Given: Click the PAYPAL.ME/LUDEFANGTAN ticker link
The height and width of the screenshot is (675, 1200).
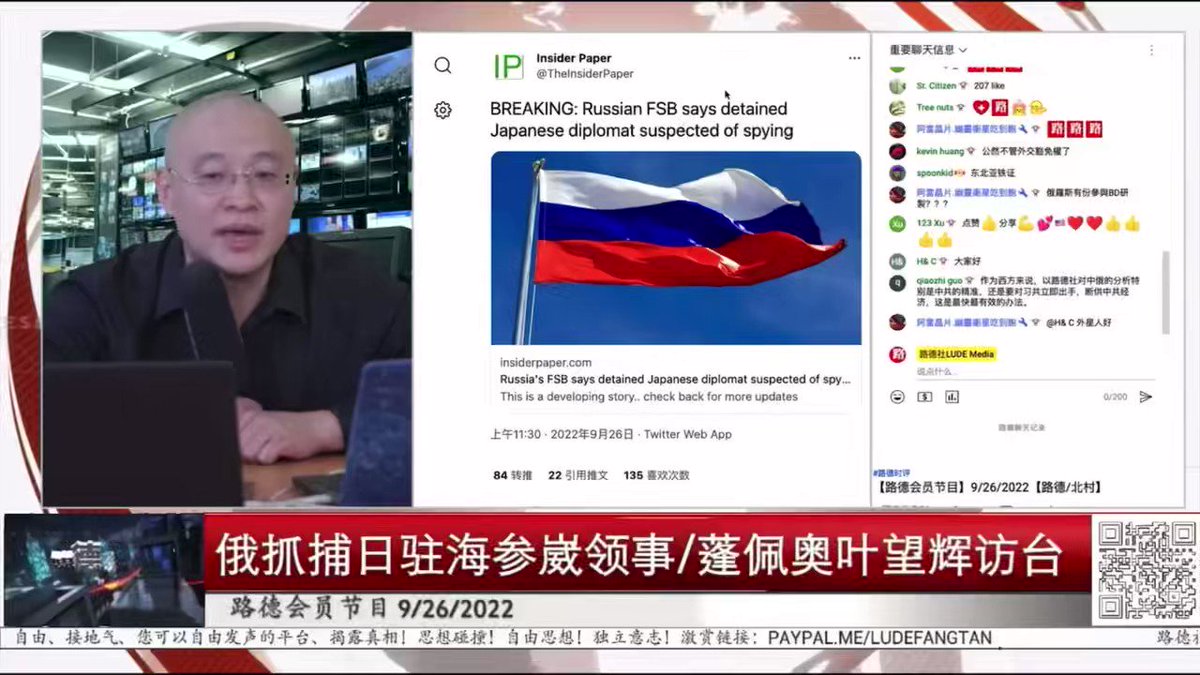Looking at the screenshot, I should (x=880, y=637).
